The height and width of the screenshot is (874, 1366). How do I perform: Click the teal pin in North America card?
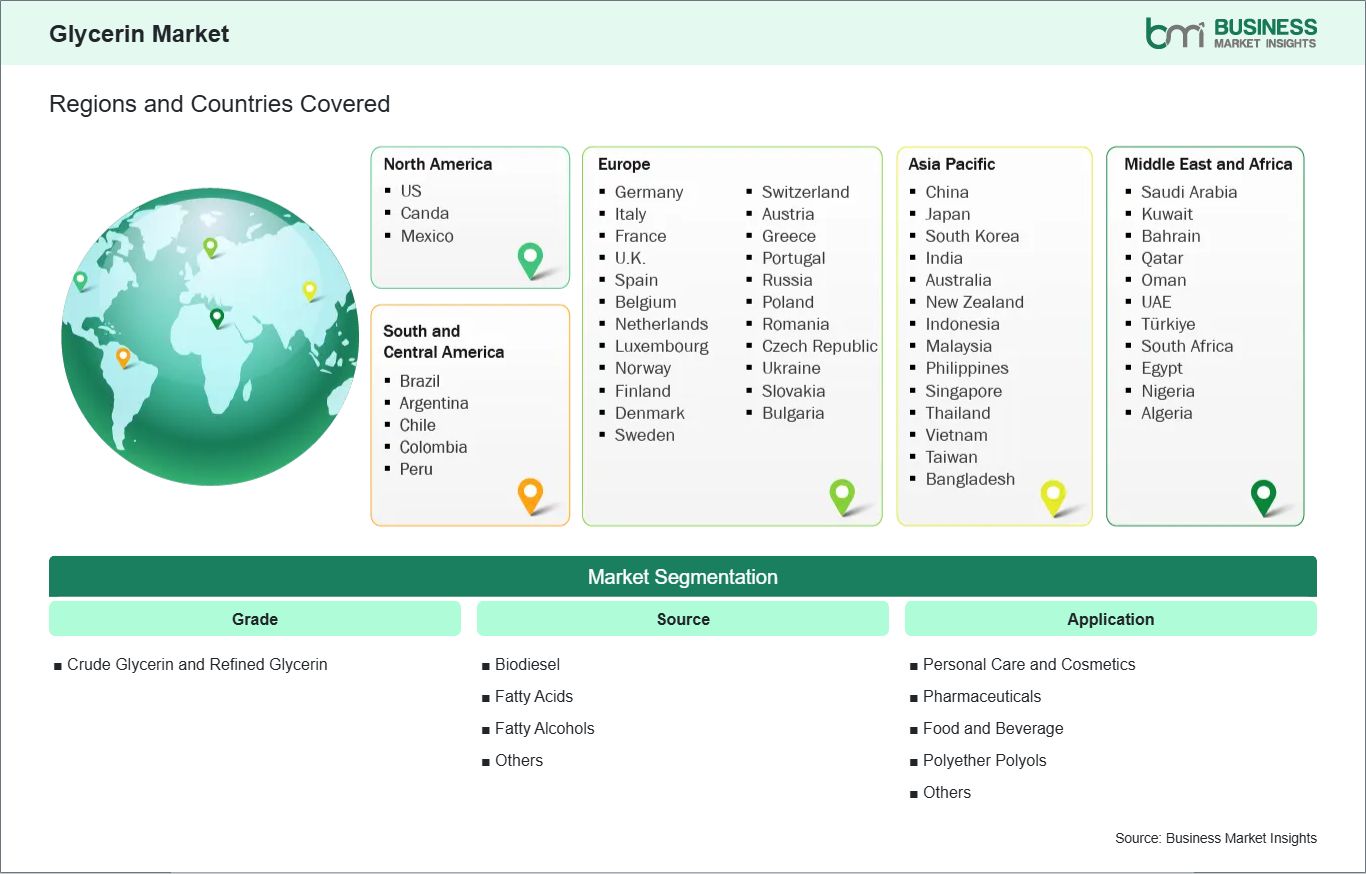(x=530, y=259)
